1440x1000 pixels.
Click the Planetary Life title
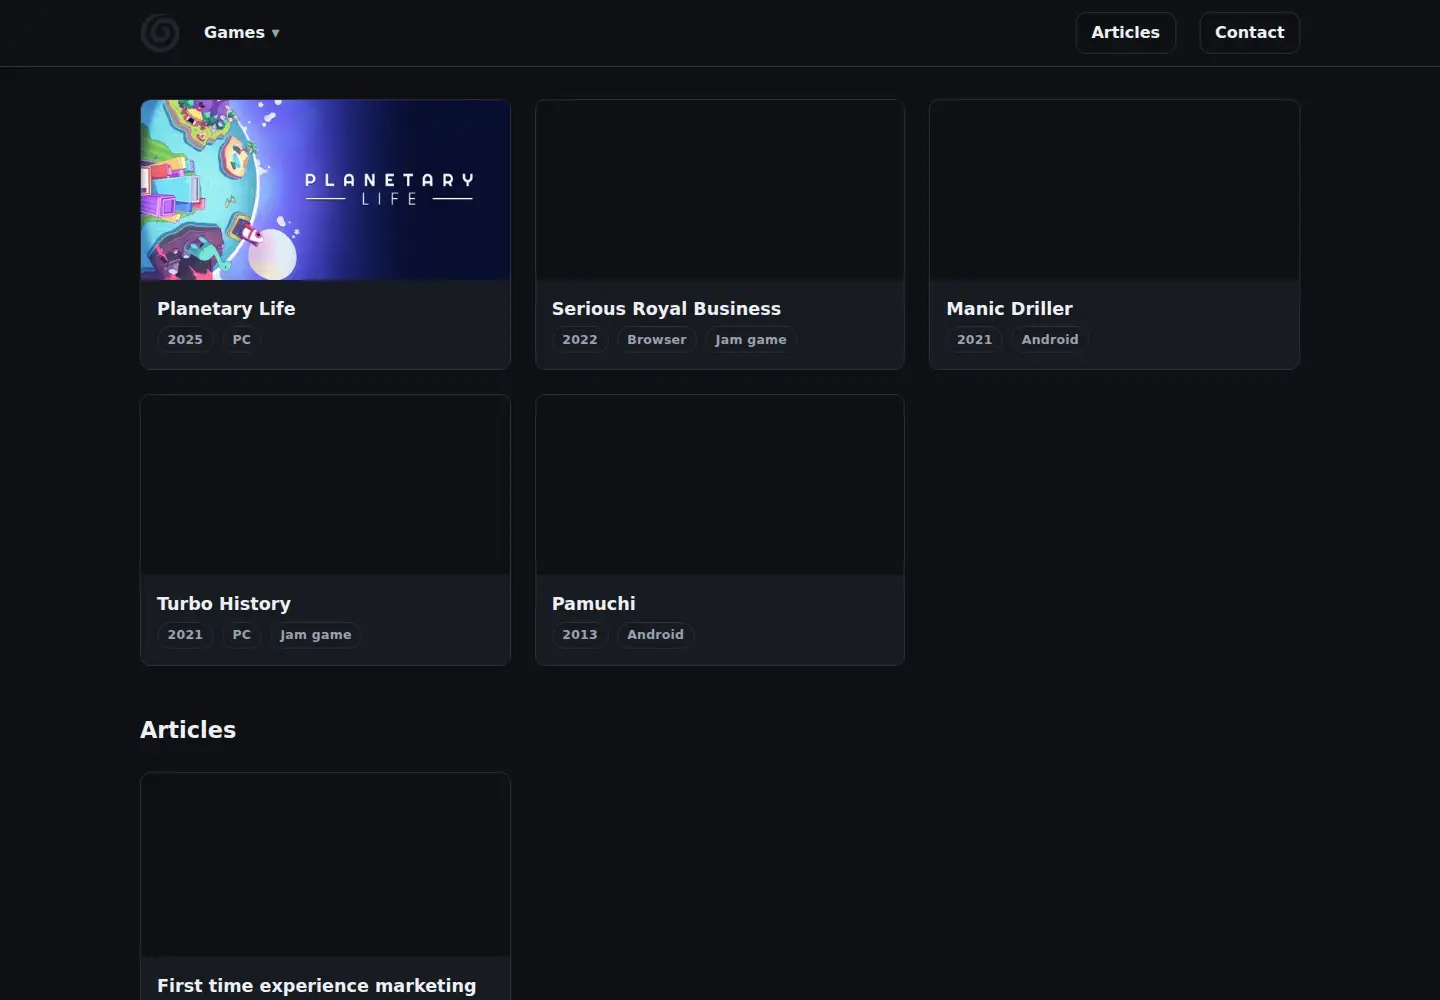(226, 309)
